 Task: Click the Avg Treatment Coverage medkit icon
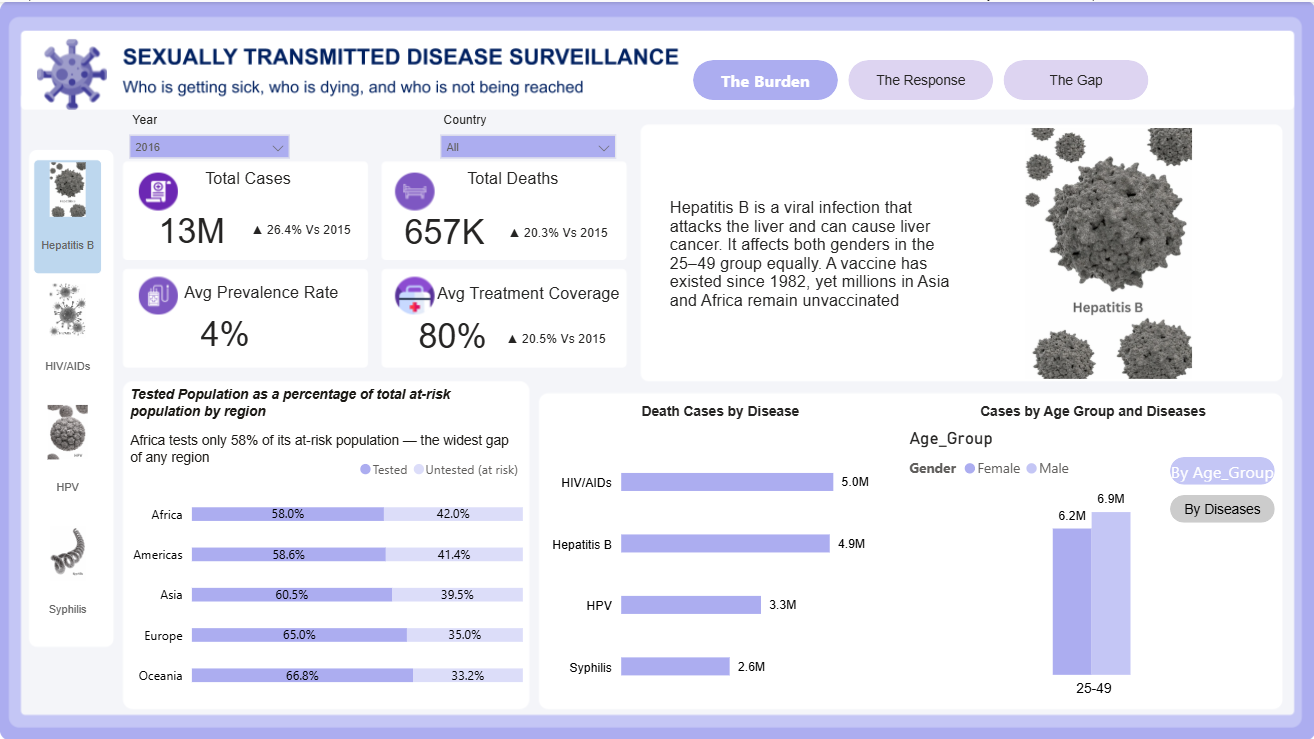point(414,297)
